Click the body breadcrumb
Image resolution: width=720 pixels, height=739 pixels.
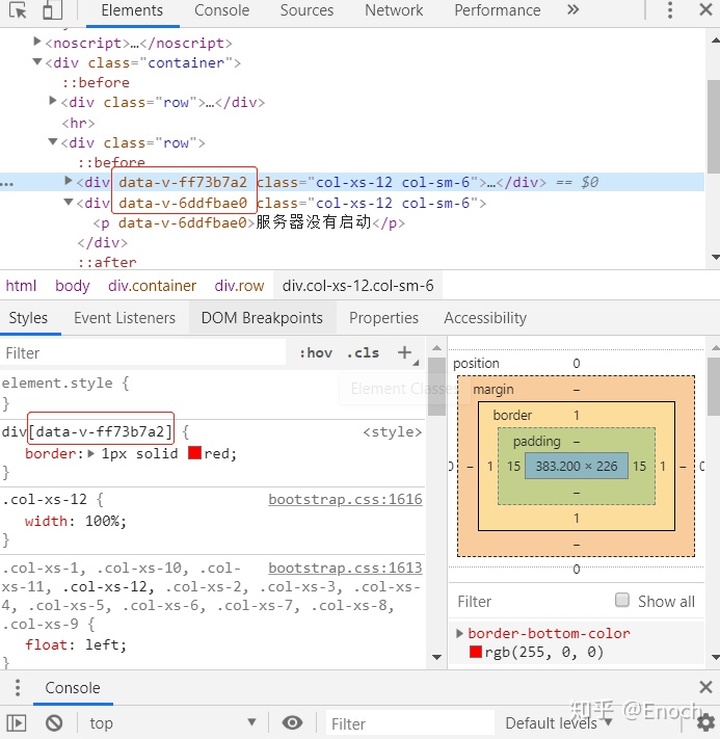(72, 286)
